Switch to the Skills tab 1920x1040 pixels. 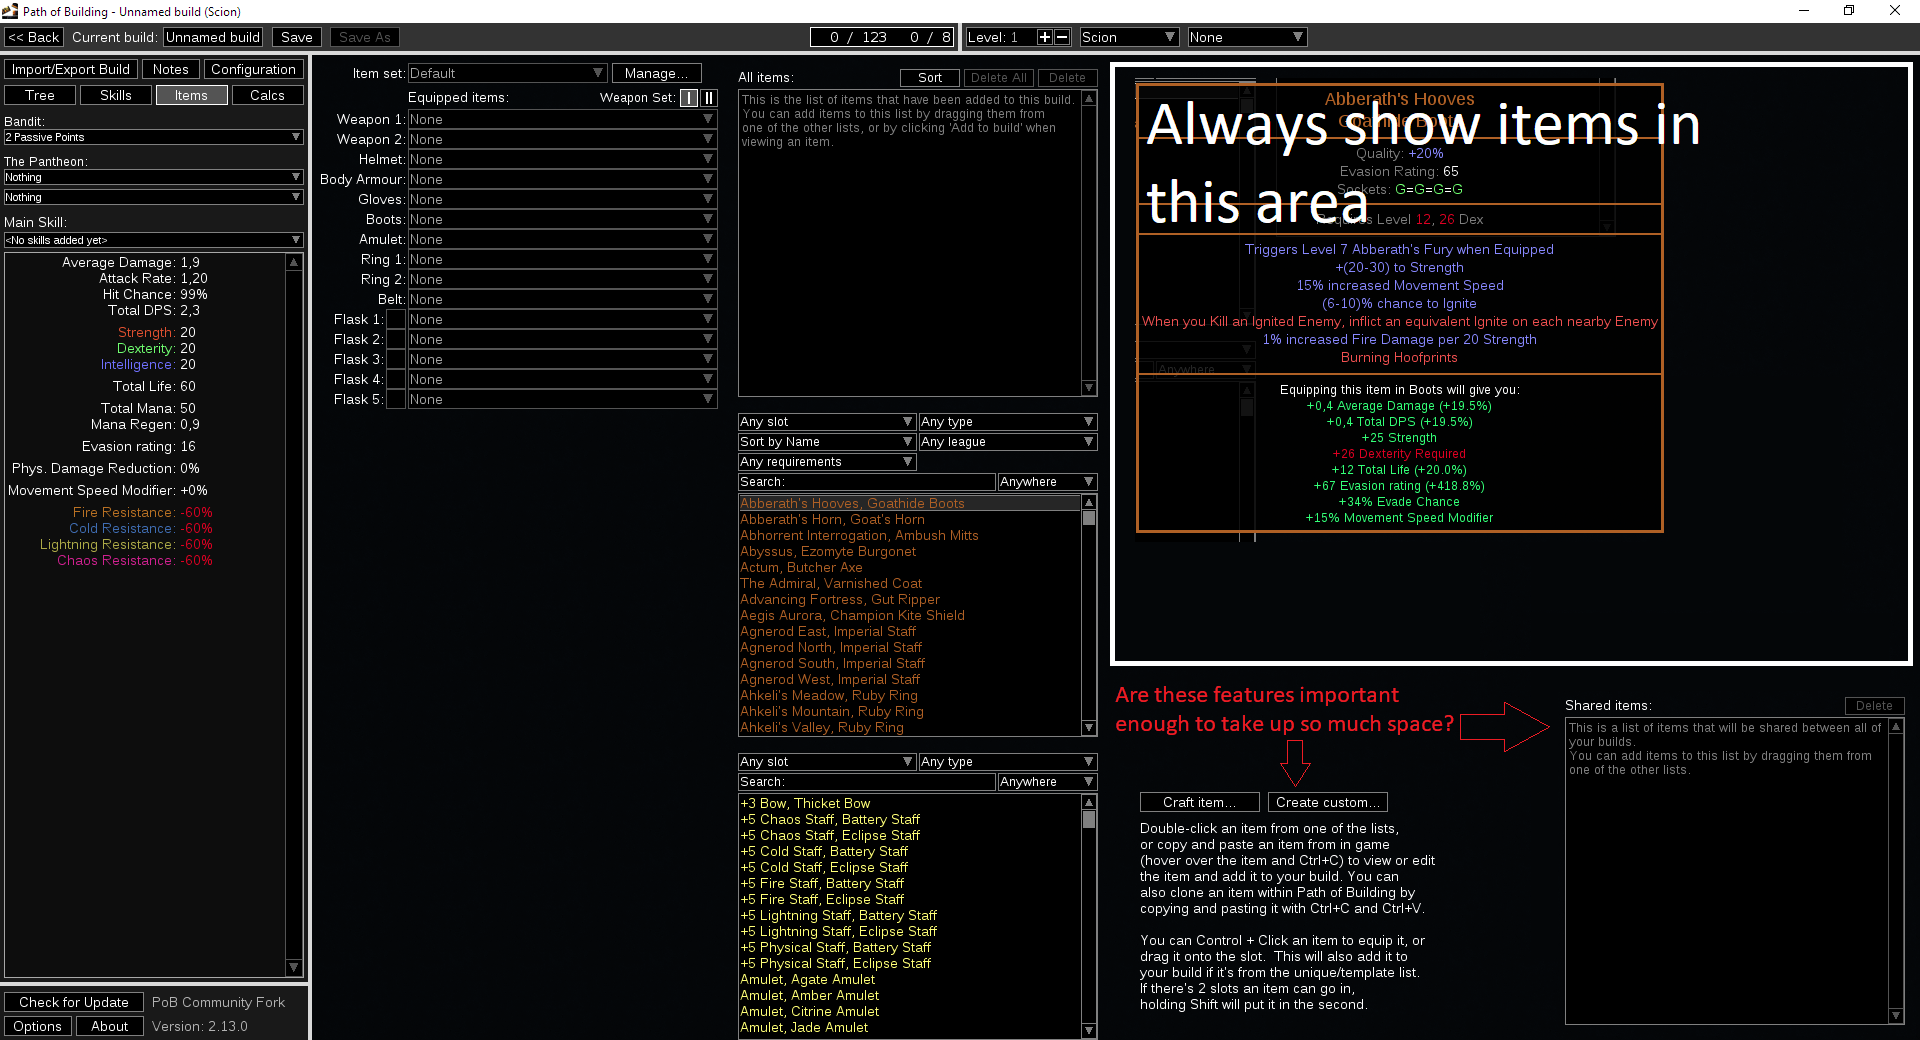point(116,95)
